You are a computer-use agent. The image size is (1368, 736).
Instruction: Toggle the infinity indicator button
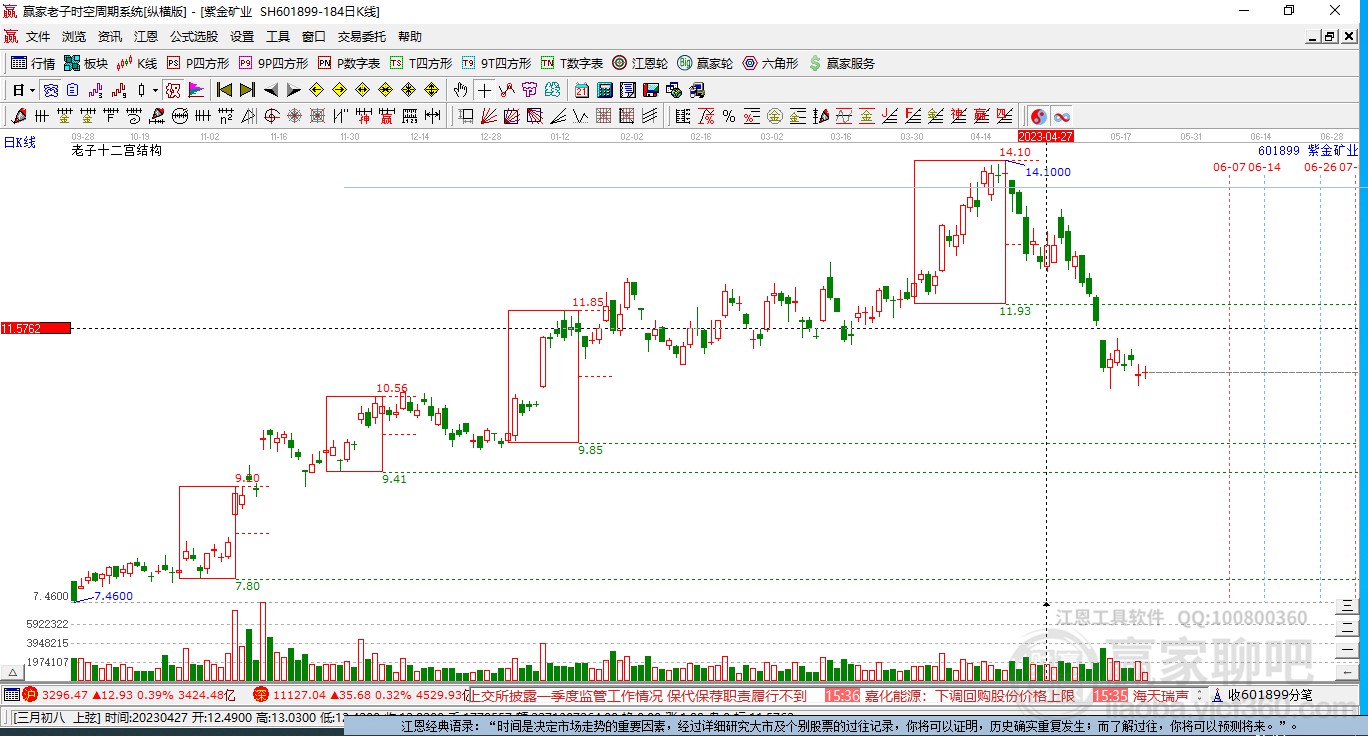[1062, 115]
